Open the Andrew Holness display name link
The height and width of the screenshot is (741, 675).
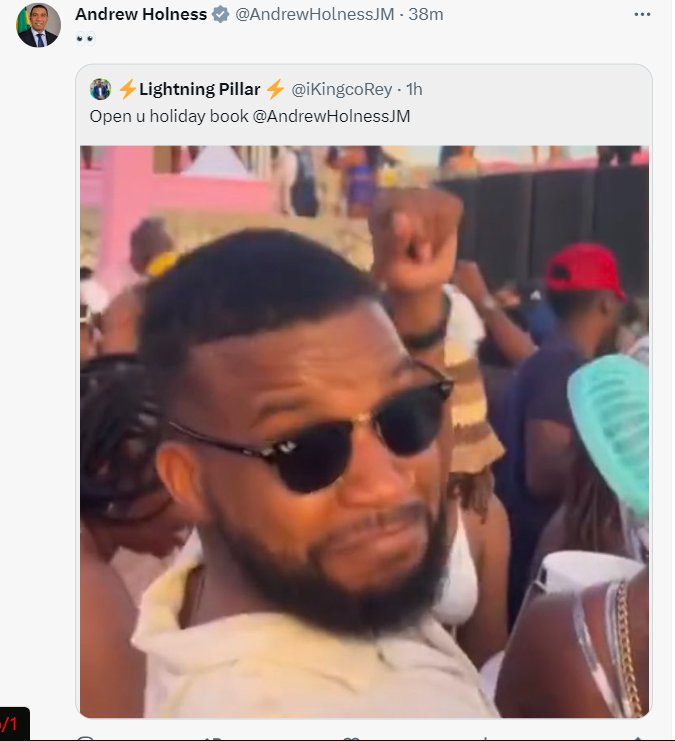[141, 14]
